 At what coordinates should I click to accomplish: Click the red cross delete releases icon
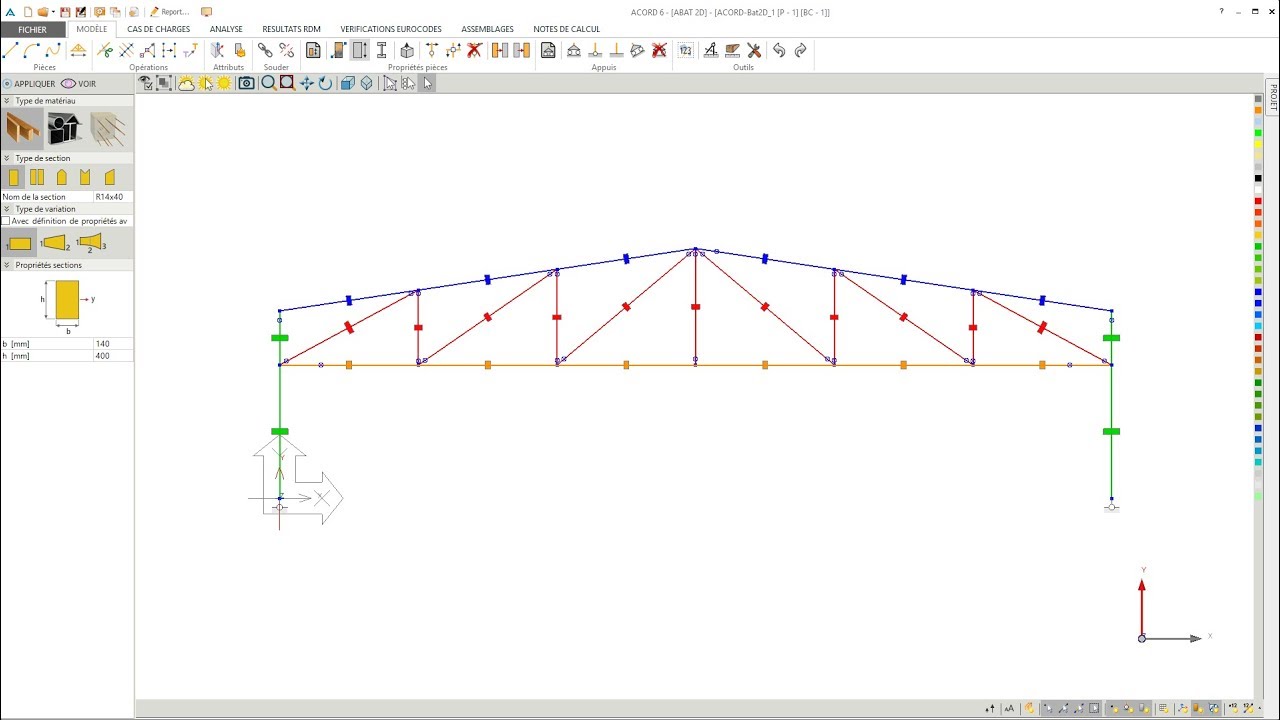click(474, 50)
